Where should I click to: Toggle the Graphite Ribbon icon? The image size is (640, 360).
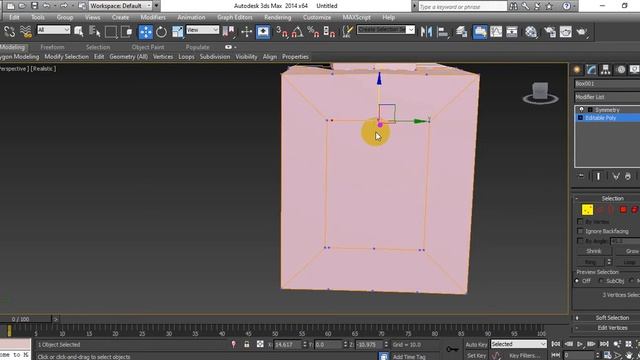[x=480, y=32]
